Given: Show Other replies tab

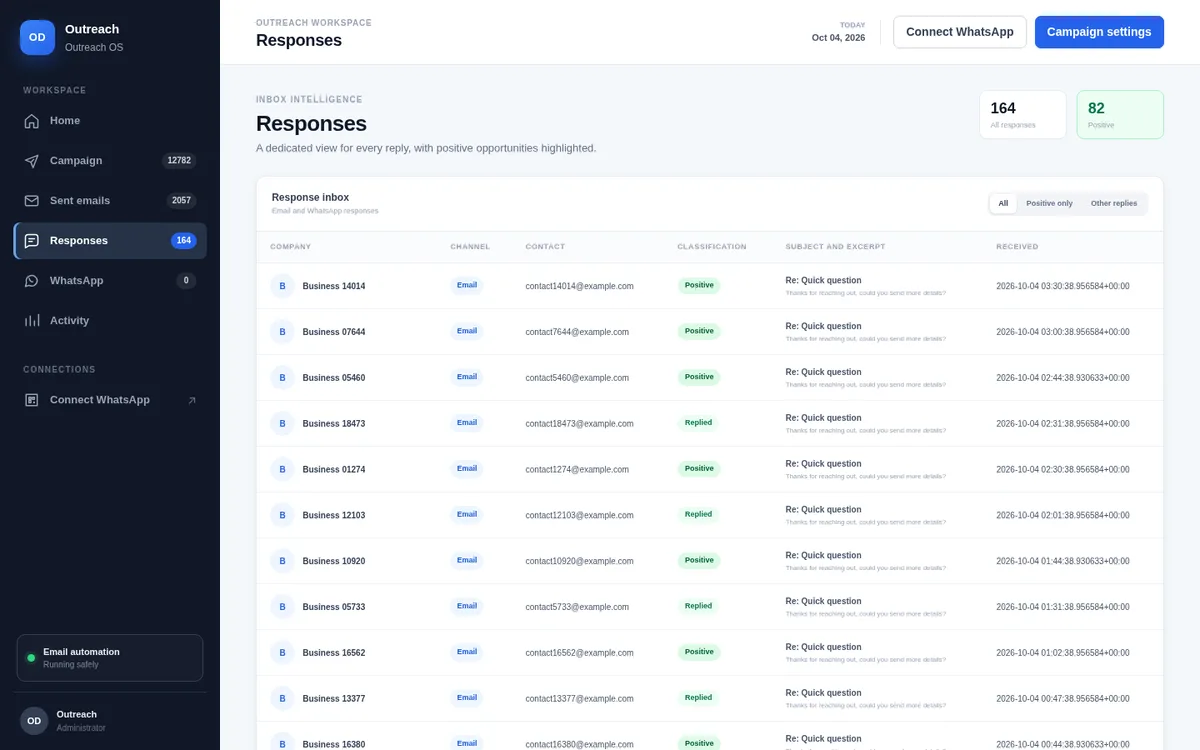Looking at the screenshot, I should 1114,204.
